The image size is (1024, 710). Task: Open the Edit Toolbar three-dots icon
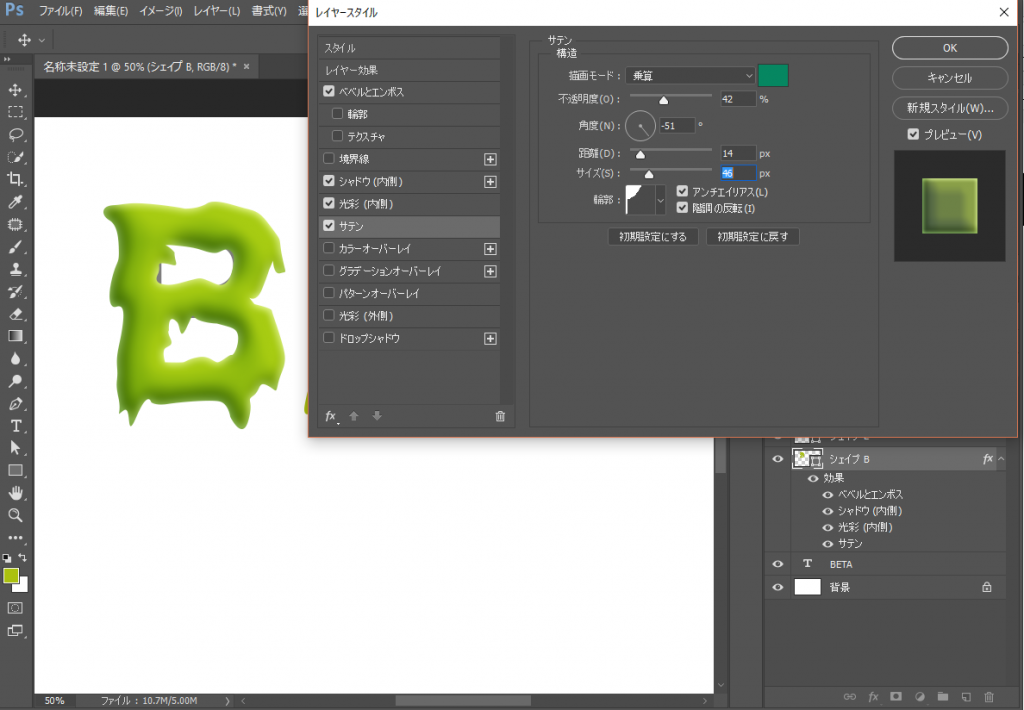[16, 538]
